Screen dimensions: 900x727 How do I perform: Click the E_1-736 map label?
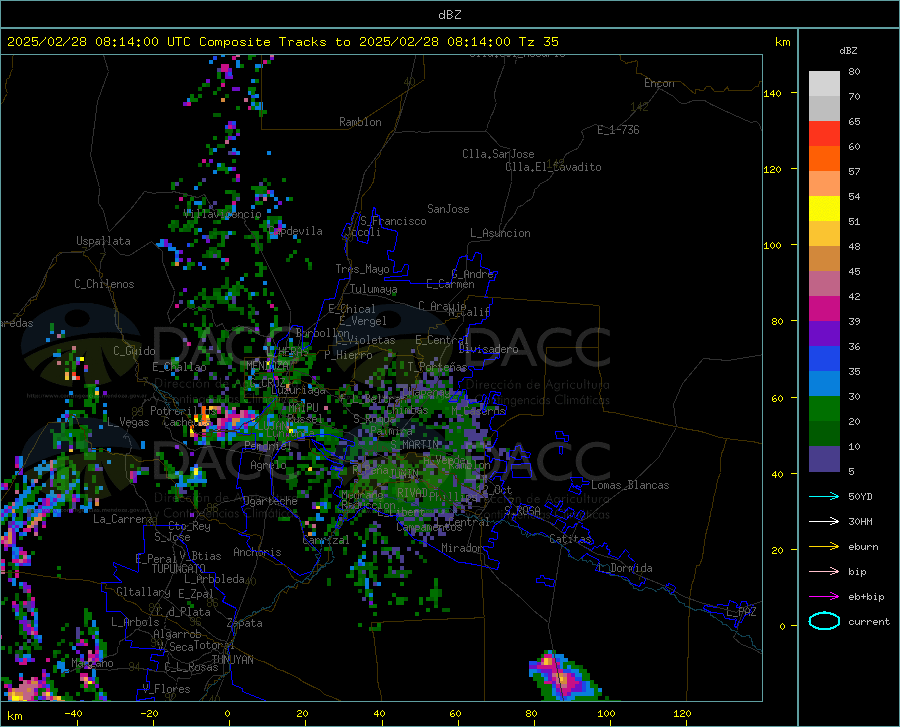[618, 130]
